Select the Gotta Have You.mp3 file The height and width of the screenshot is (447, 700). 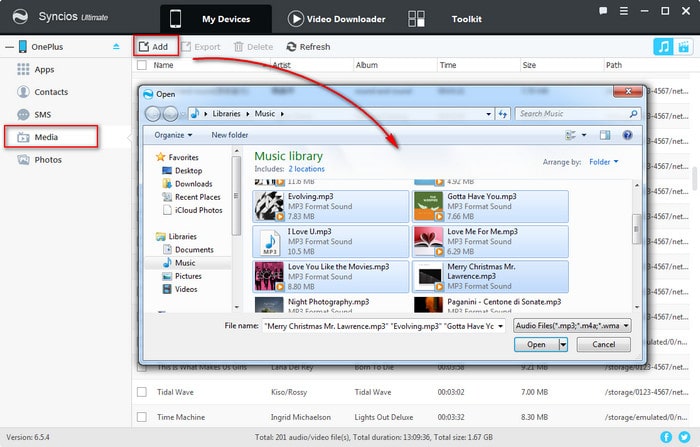[490, 206]
